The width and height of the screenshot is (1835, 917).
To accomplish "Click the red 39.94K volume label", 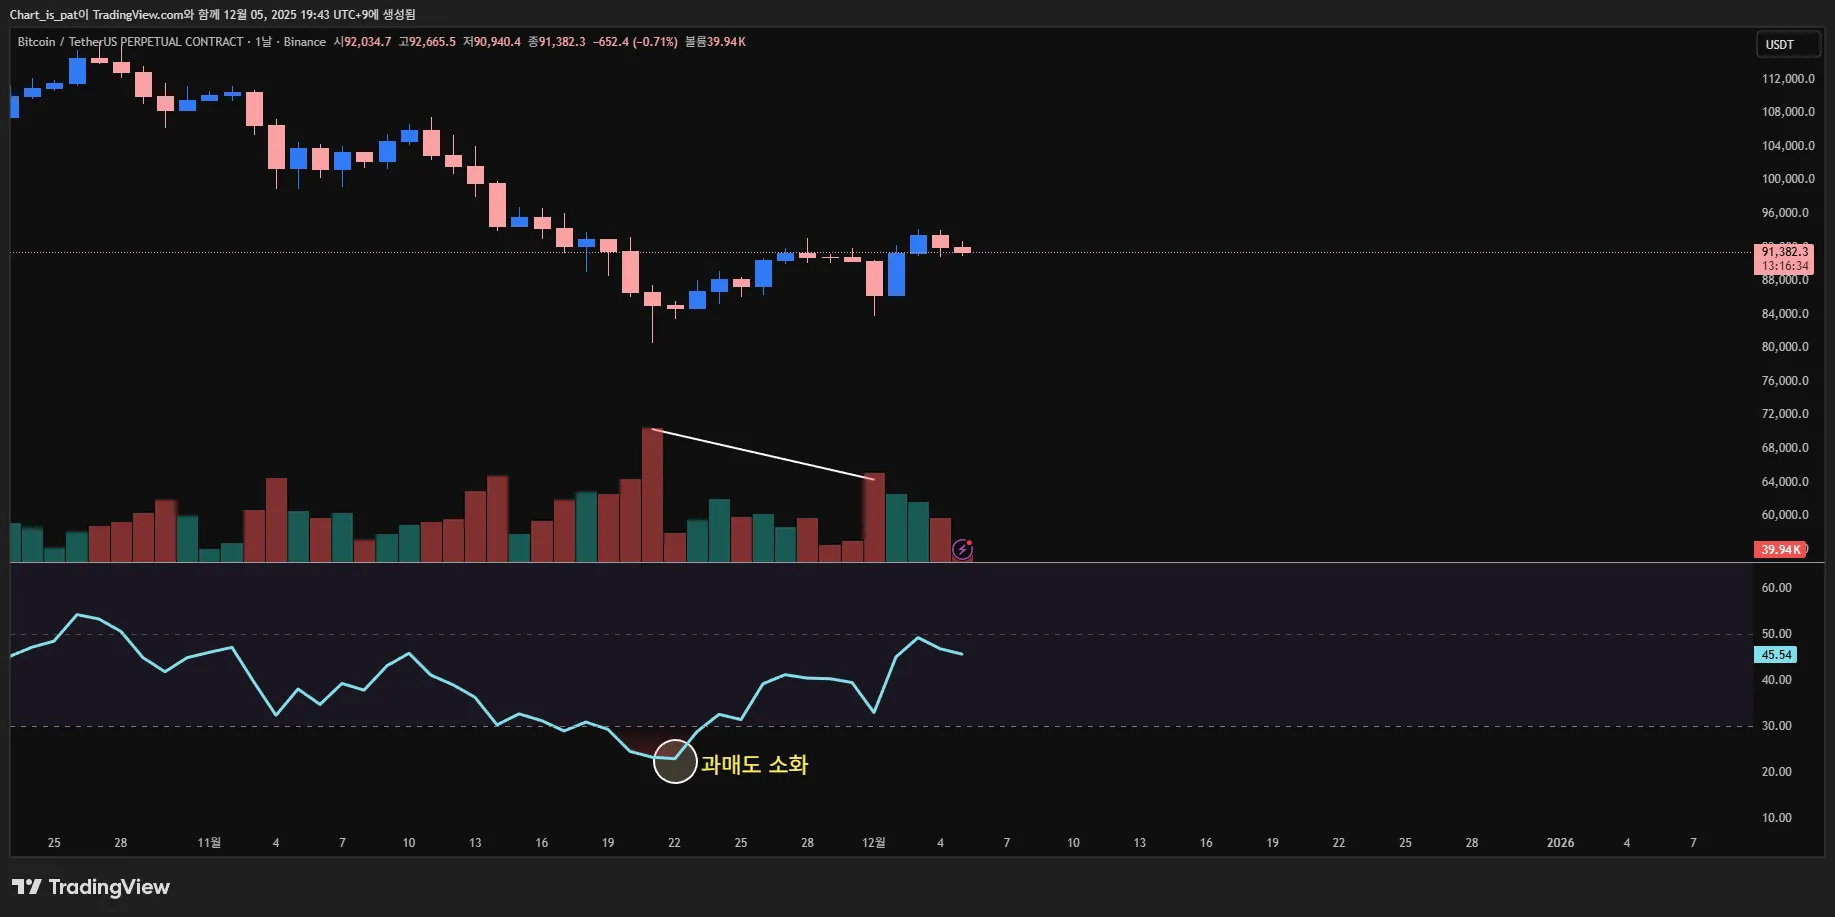I will [1780, 549].
